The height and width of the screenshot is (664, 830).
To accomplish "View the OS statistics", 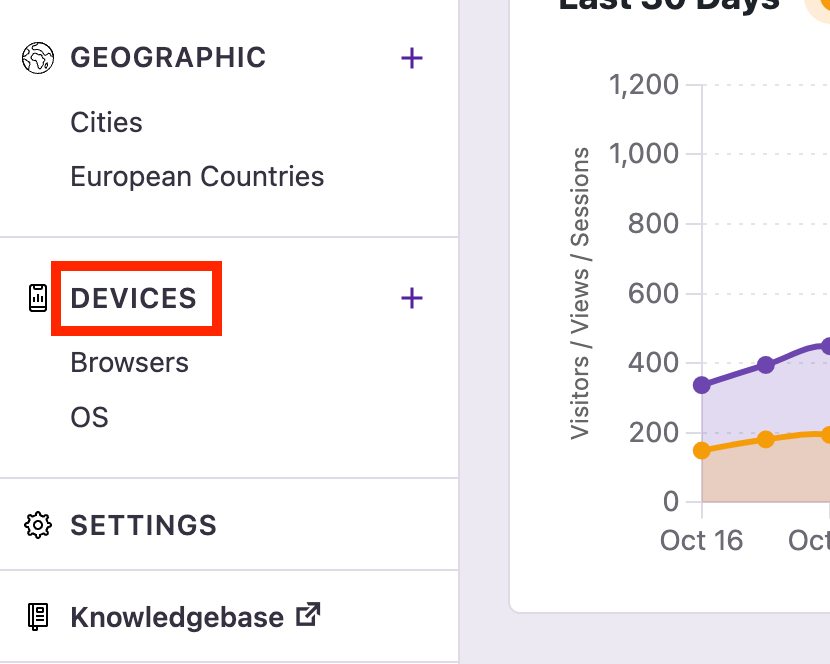I will pos(89,417).
